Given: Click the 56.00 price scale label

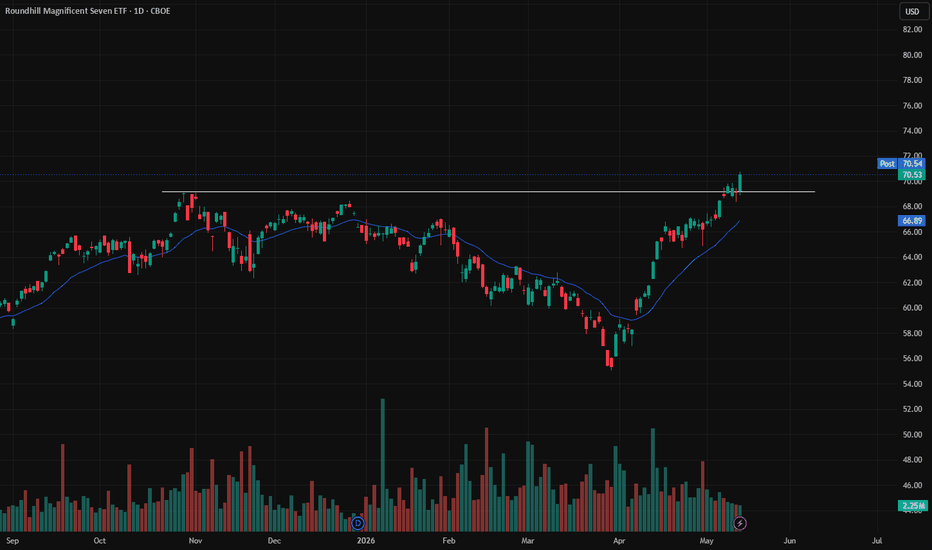Looking at the screenshot, I should 912,358.
